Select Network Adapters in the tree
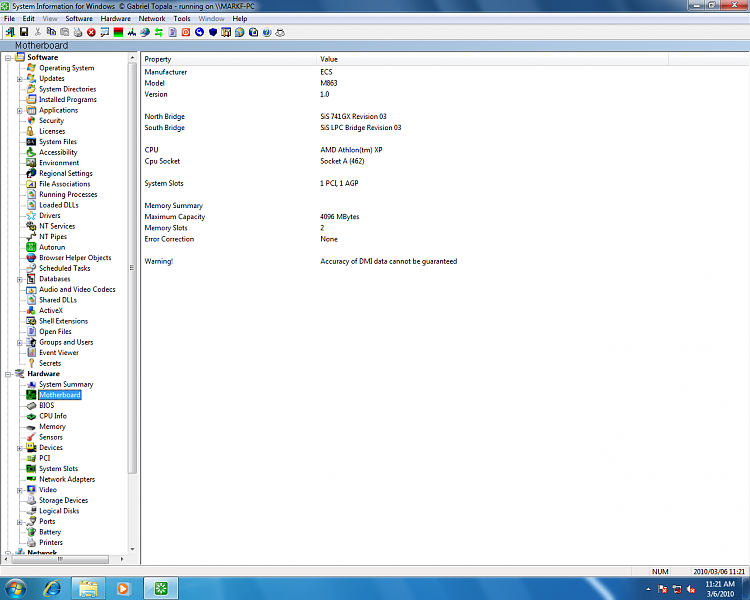This screenshot has width=750, height=600. click(67, 479)
